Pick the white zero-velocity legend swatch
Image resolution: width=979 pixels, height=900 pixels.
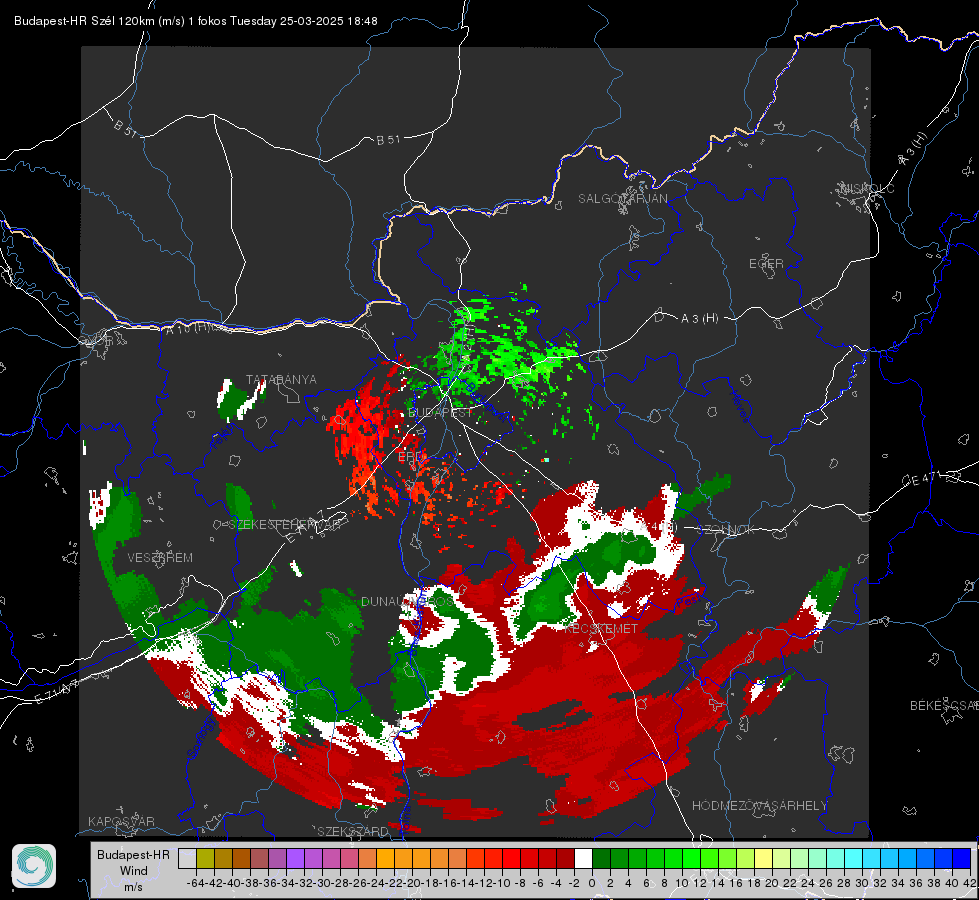(x=583, y=859)
